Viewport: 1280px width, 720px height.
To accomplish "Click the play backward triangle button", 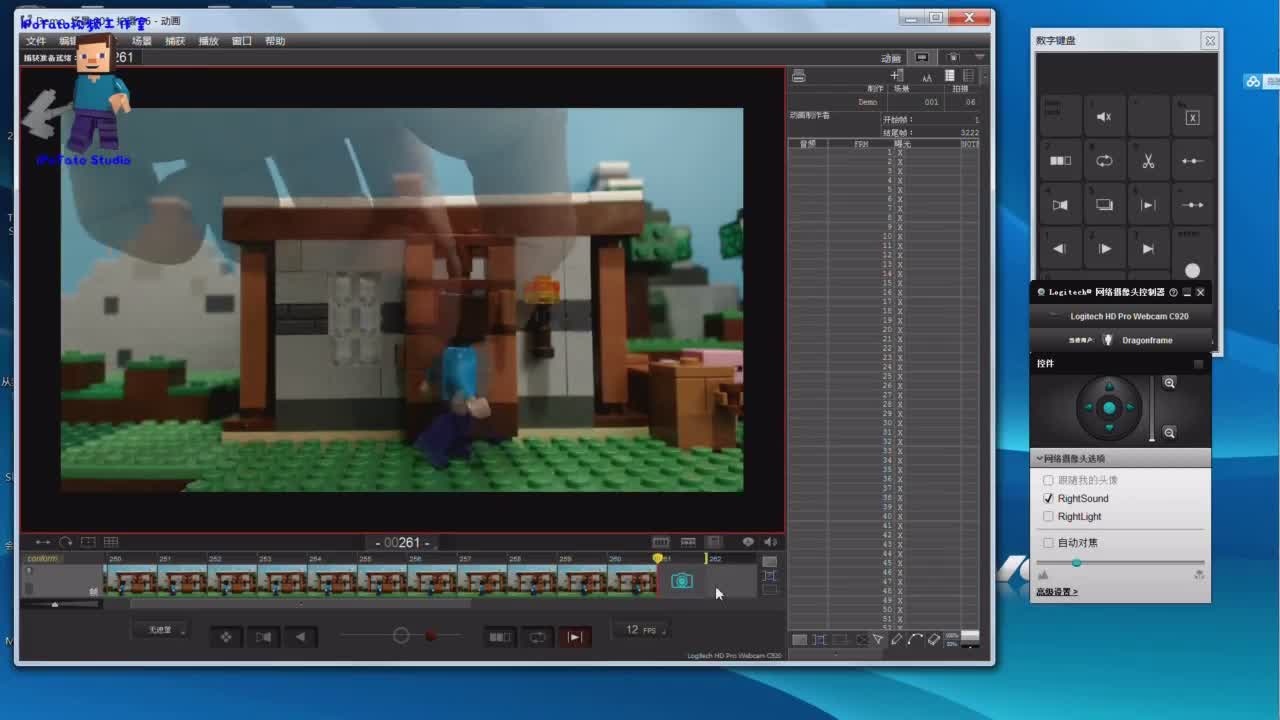I will tap(300, 637).
